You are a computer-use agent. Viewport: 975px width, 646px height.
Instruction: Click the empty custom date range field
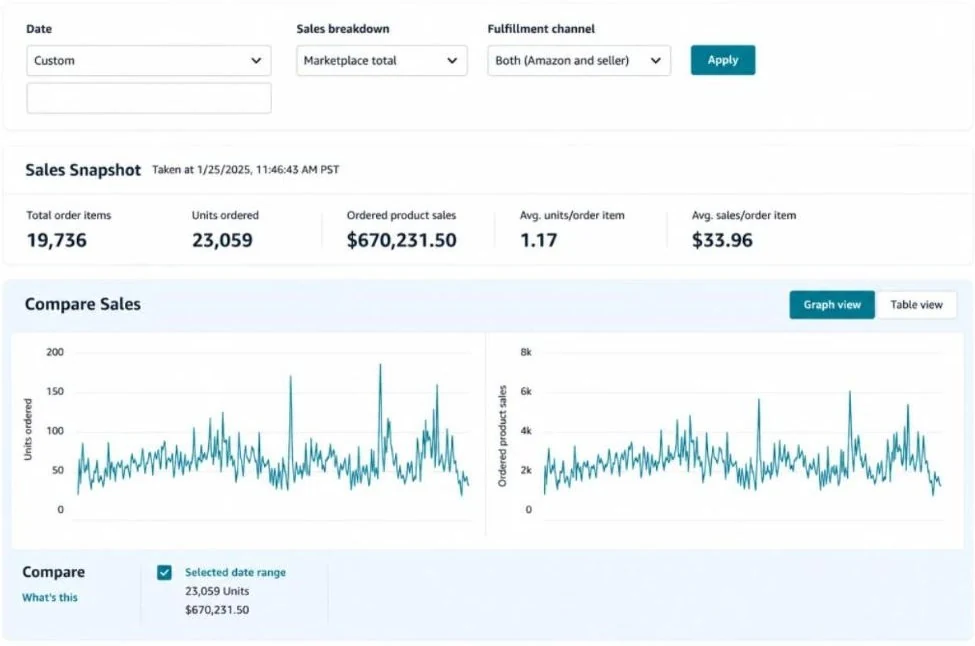tap(149, 98)
